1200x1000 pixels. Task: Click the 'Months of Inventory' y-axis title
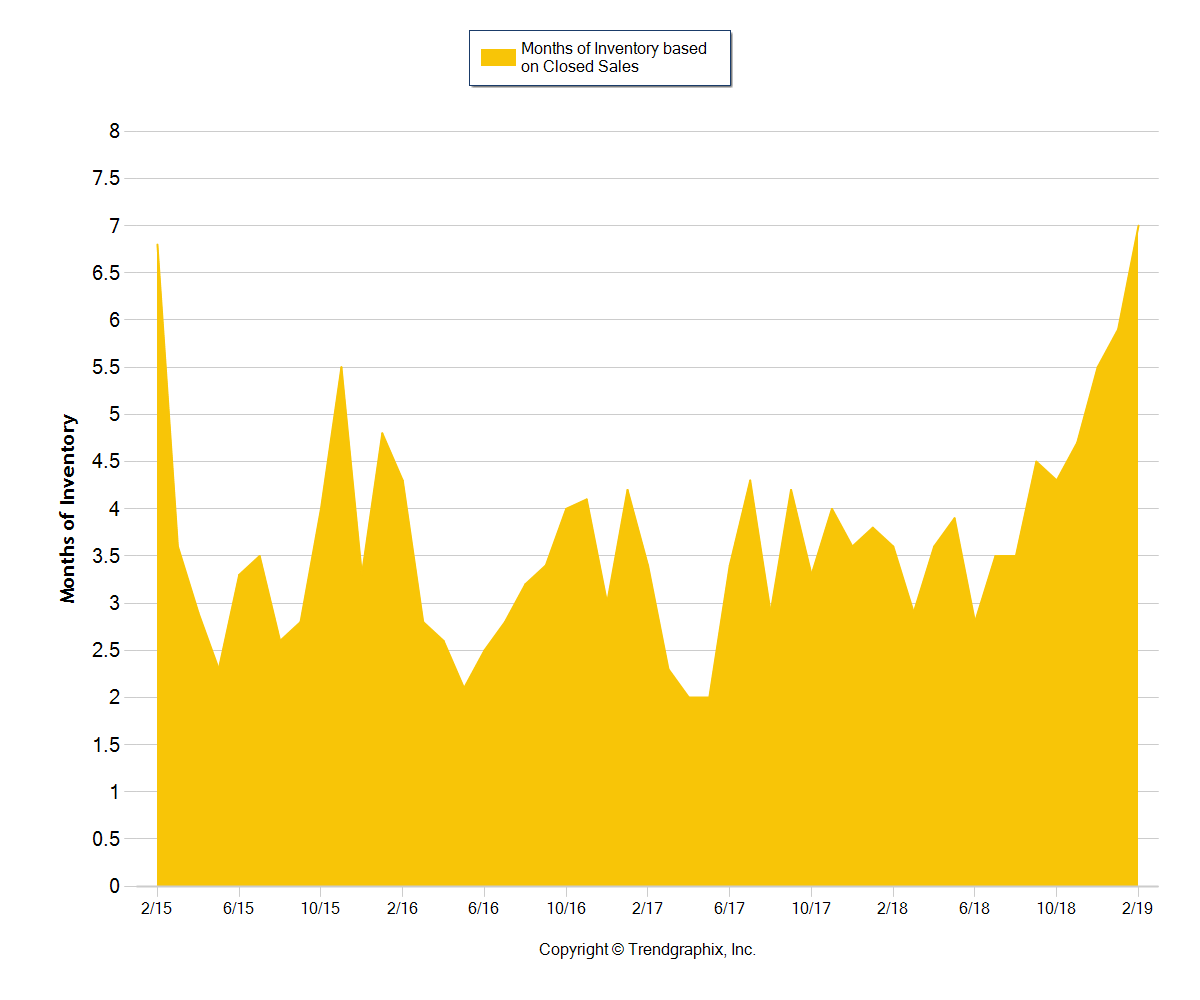point(68,508)
